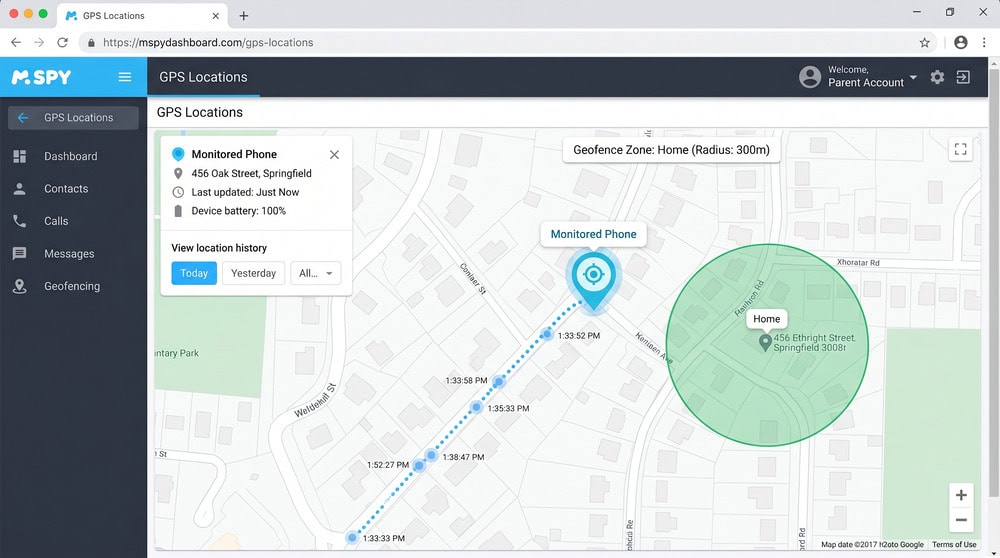Click the Dashboard grid icon
The width and height of the screenshot is (1000, 558).
pos(20,156)
